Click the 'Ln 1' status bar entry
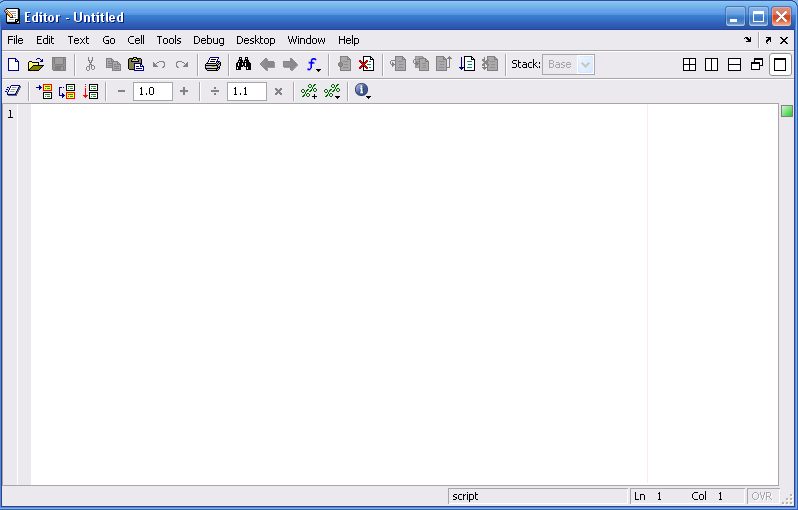Image resolution: width=798 pixels, height=510 pixels. (x=648, y=496)
